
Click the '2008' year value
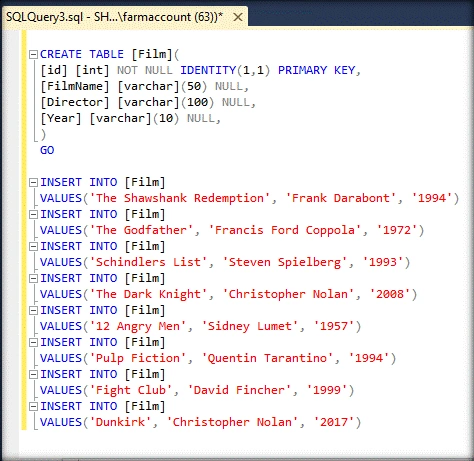(x=390, y=294)
